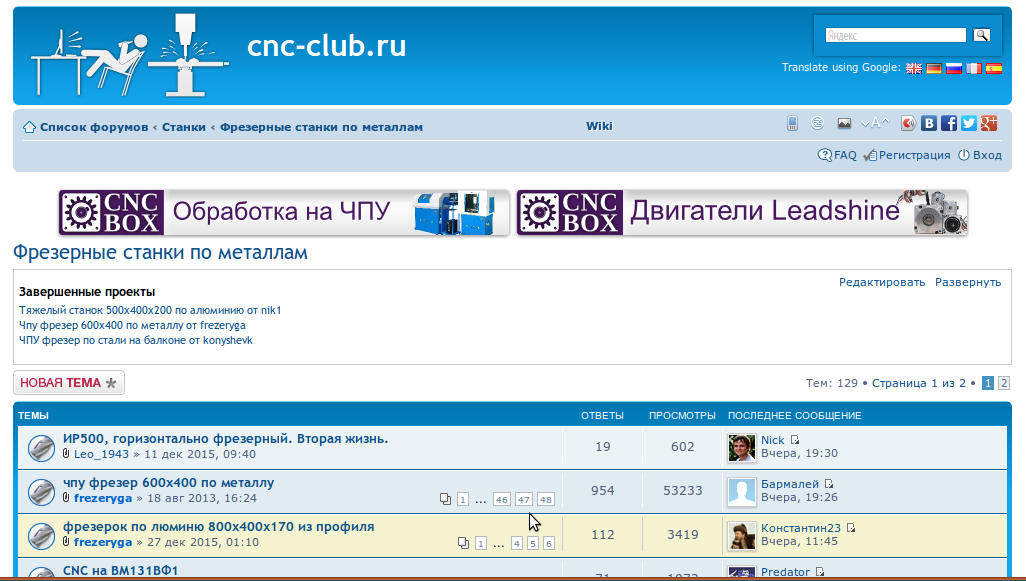The image size is (1026, 581).
Task: Open the Wiki link
Action: [x=599, y=126]
